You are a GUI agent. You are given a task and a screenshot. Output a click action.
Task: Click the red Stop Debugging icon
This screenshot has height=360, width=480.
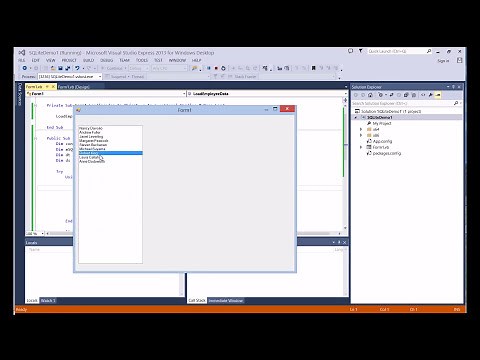point(216,68)
